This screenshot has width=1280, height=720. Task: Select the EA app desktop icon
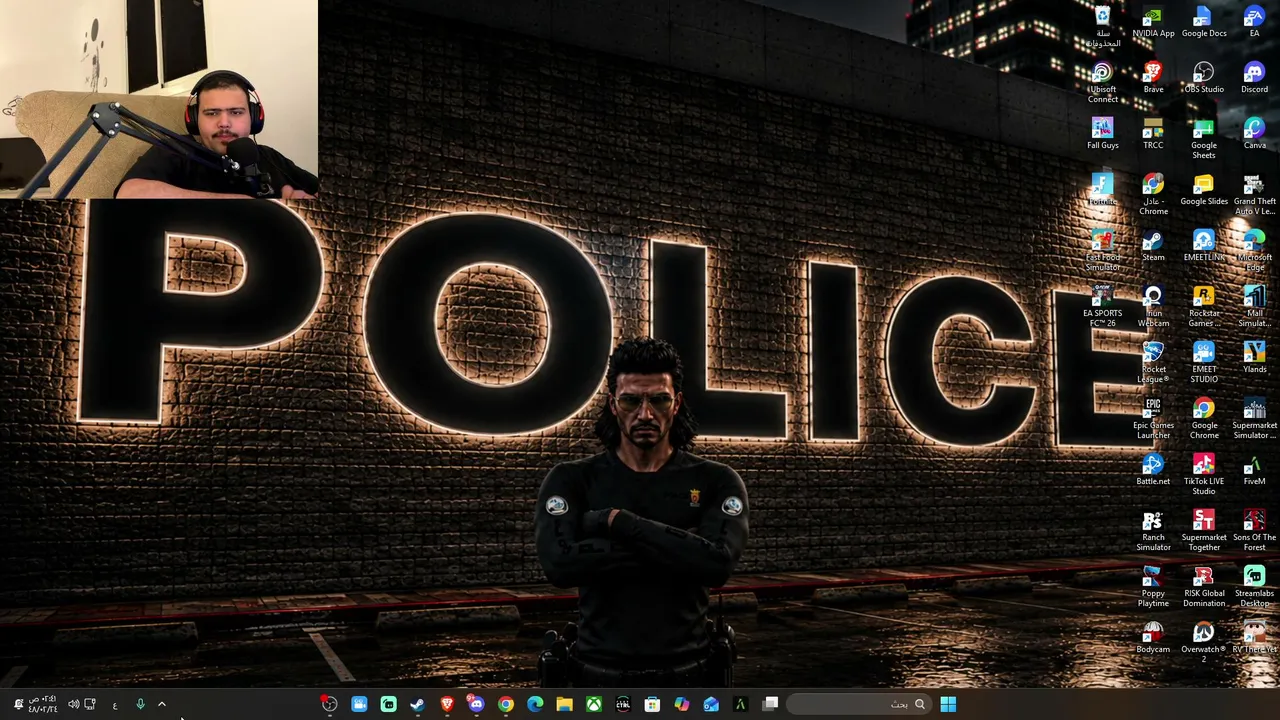click(1254, 22)
